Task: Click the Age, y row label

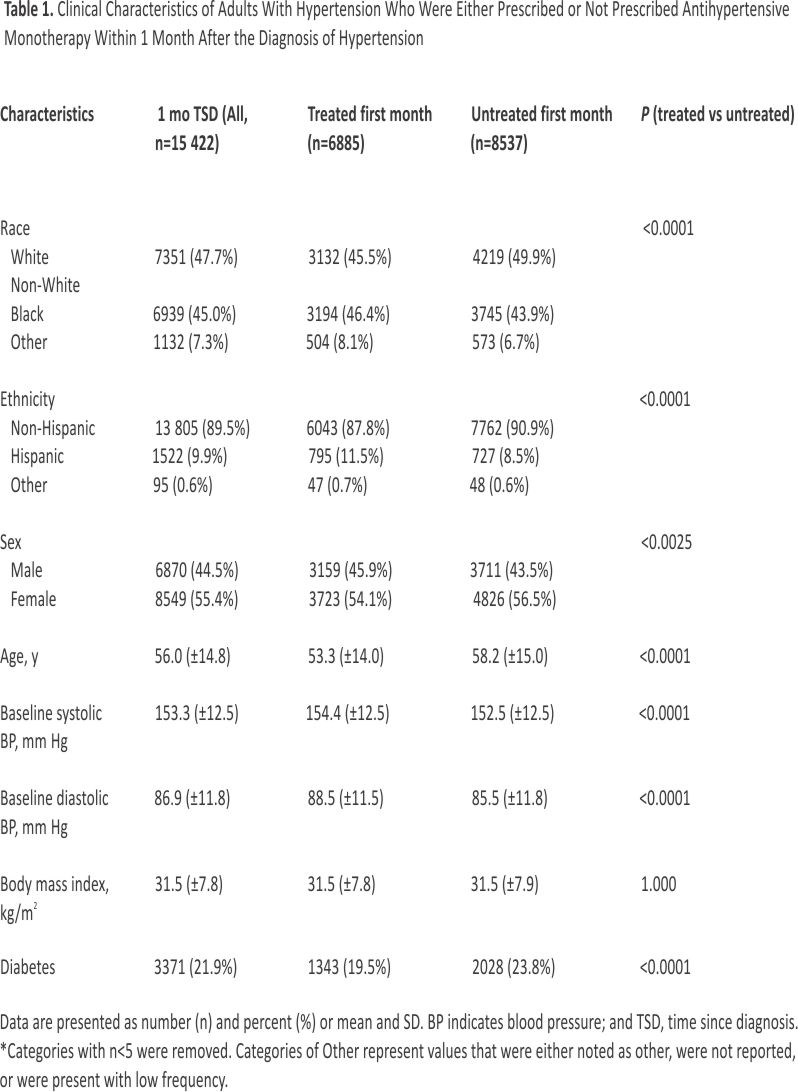Action: (x=21, y=657)
